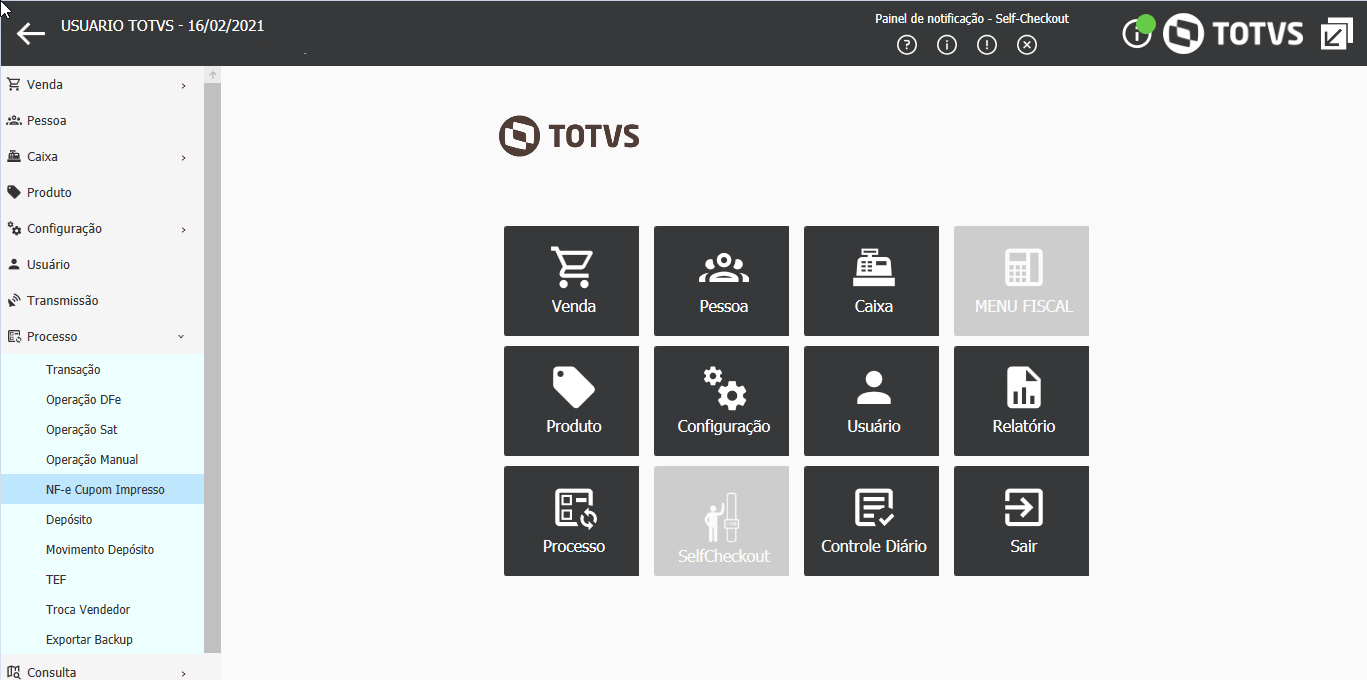Image resolution: width=1367 pixels, height=680 pixels.
Task: Click the signal icon beside Transmissão in the sidebar
Action: coord(14,300)
